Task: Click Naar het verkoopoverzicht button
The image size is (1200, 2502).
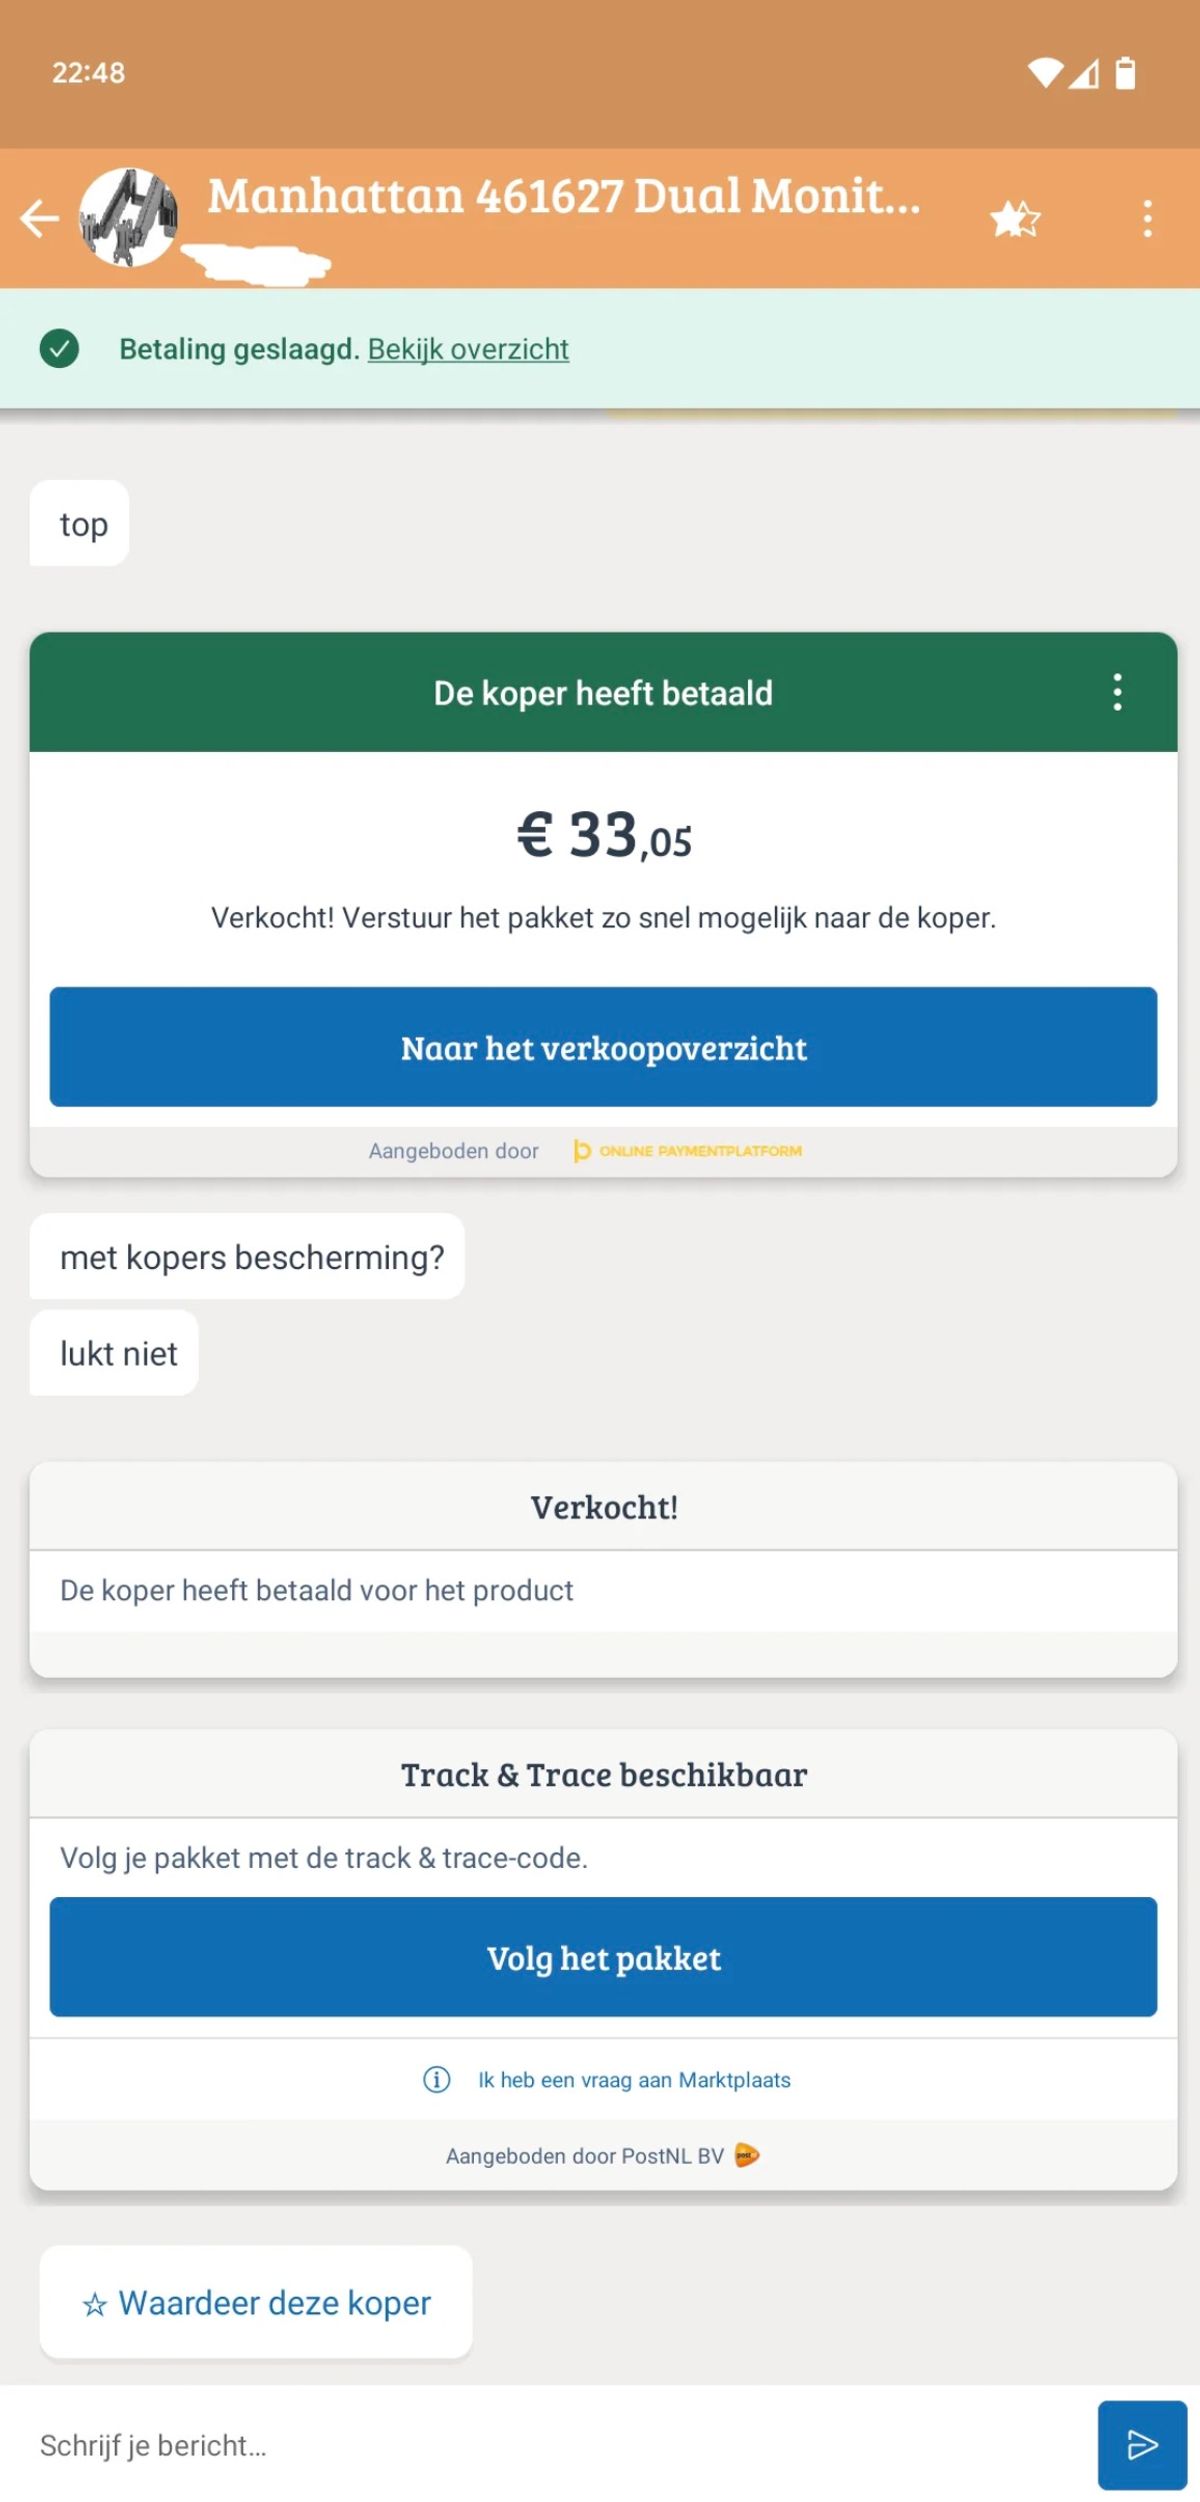Action: pos(603,1047)
